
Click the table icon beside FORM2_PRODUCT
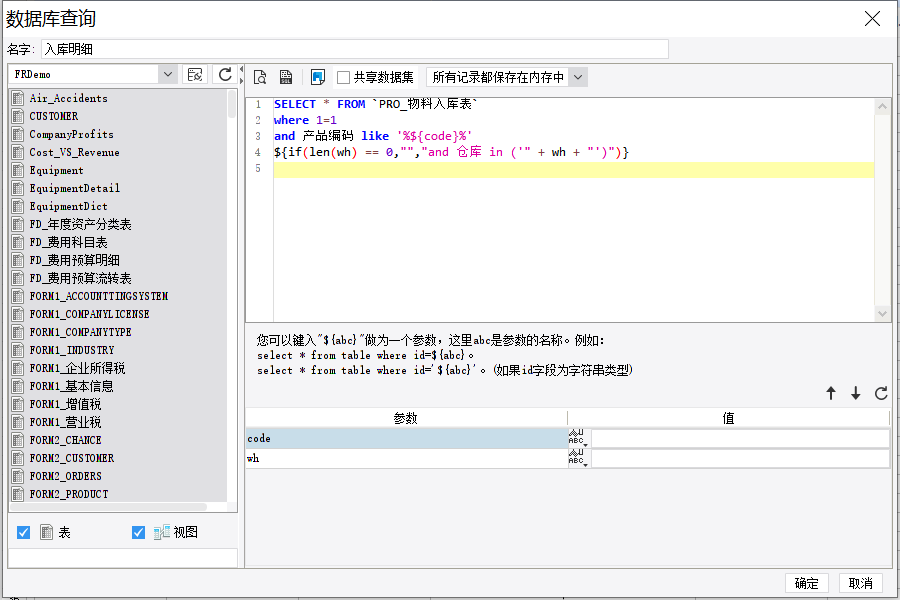click(18, 494)
